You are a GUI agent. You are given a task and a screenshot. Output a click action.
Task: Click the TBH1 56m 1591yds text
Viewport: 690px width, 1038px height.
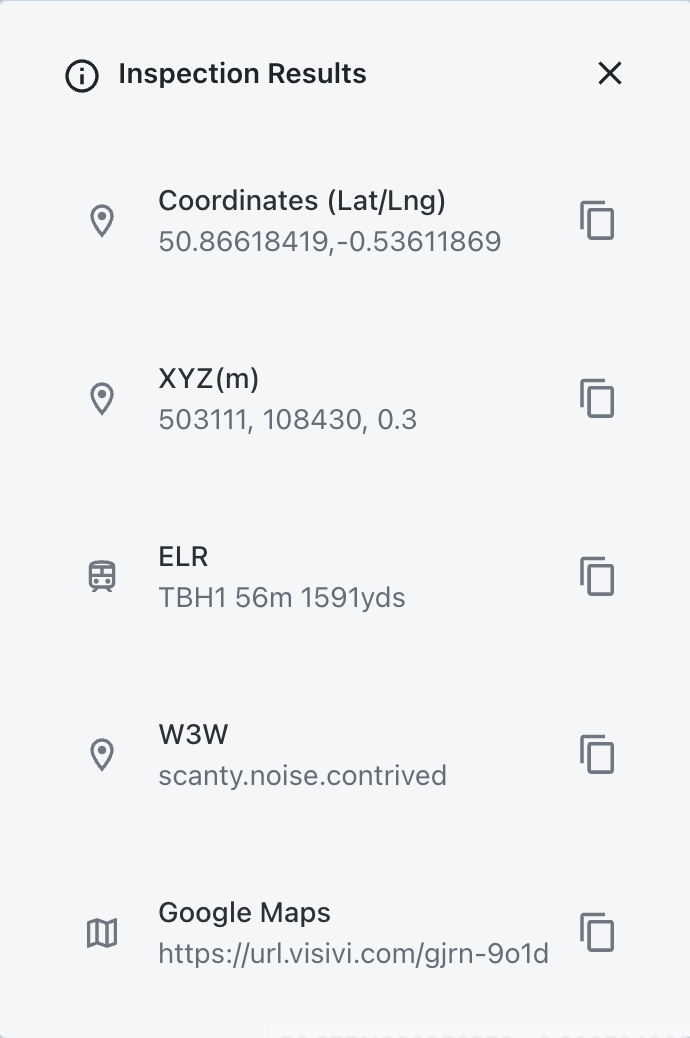point(281,598)
